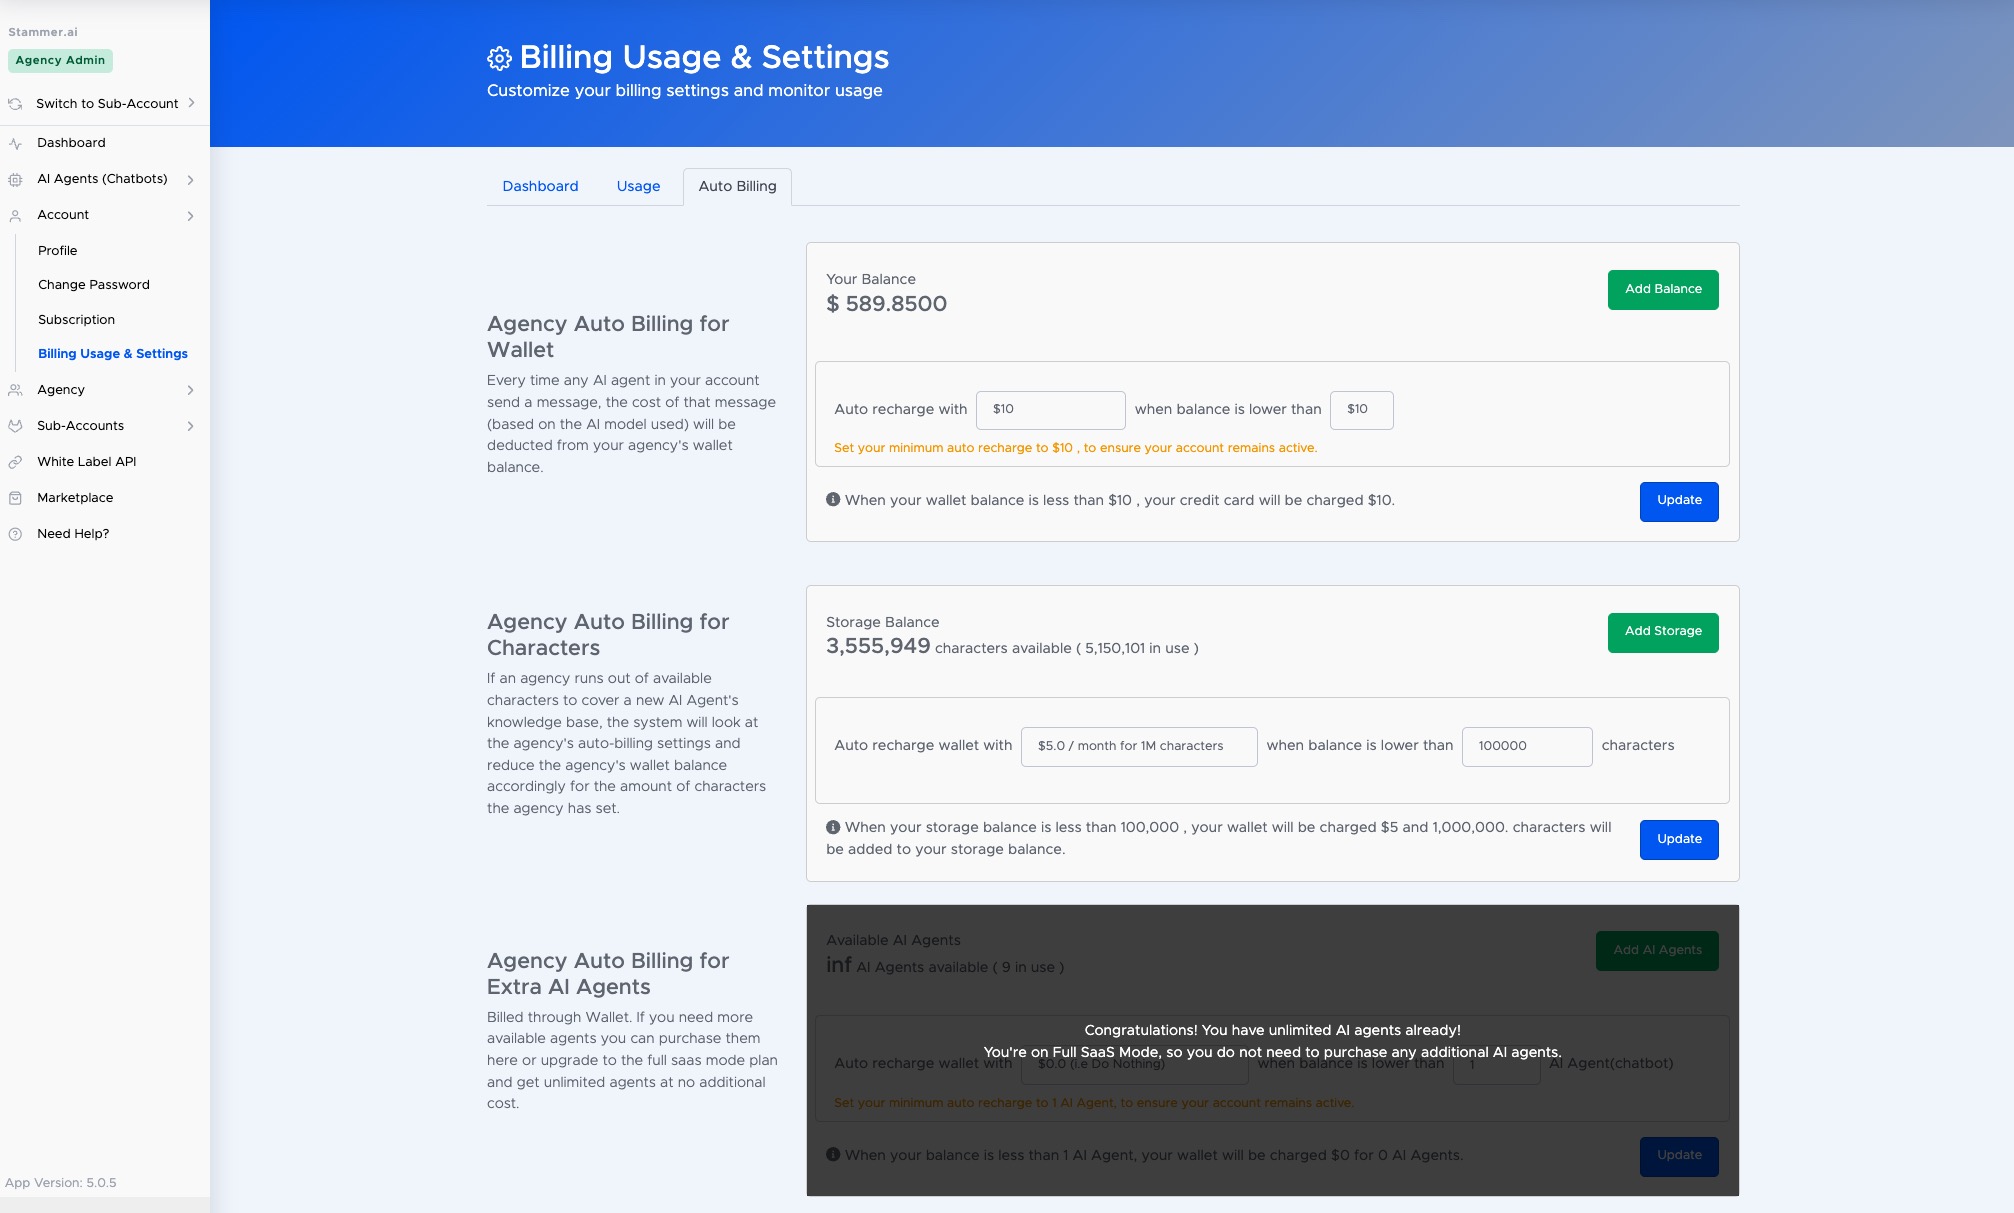Open the Subscription page in sidebar

point(76,320)
